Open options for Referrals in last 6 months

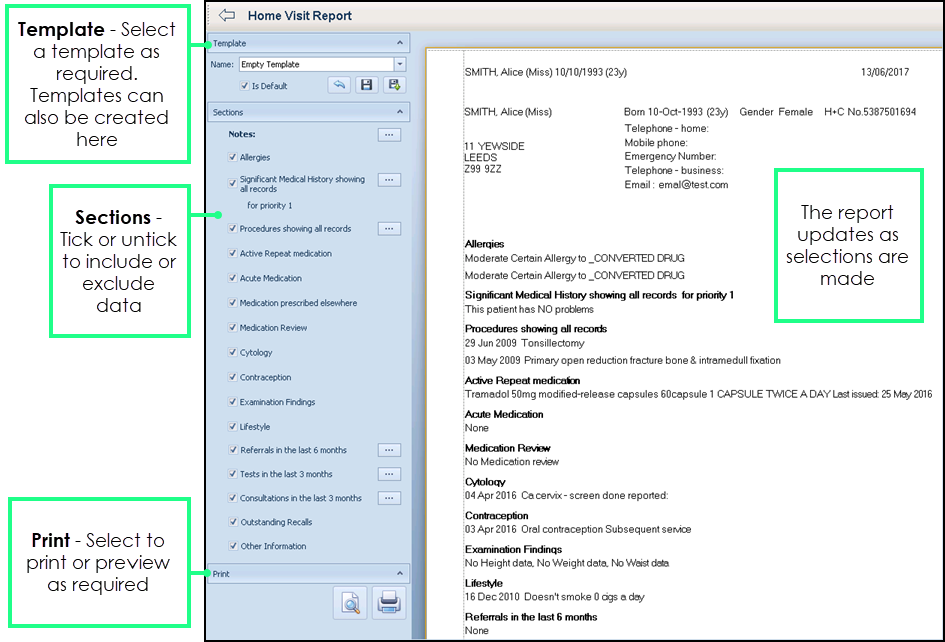389,450
